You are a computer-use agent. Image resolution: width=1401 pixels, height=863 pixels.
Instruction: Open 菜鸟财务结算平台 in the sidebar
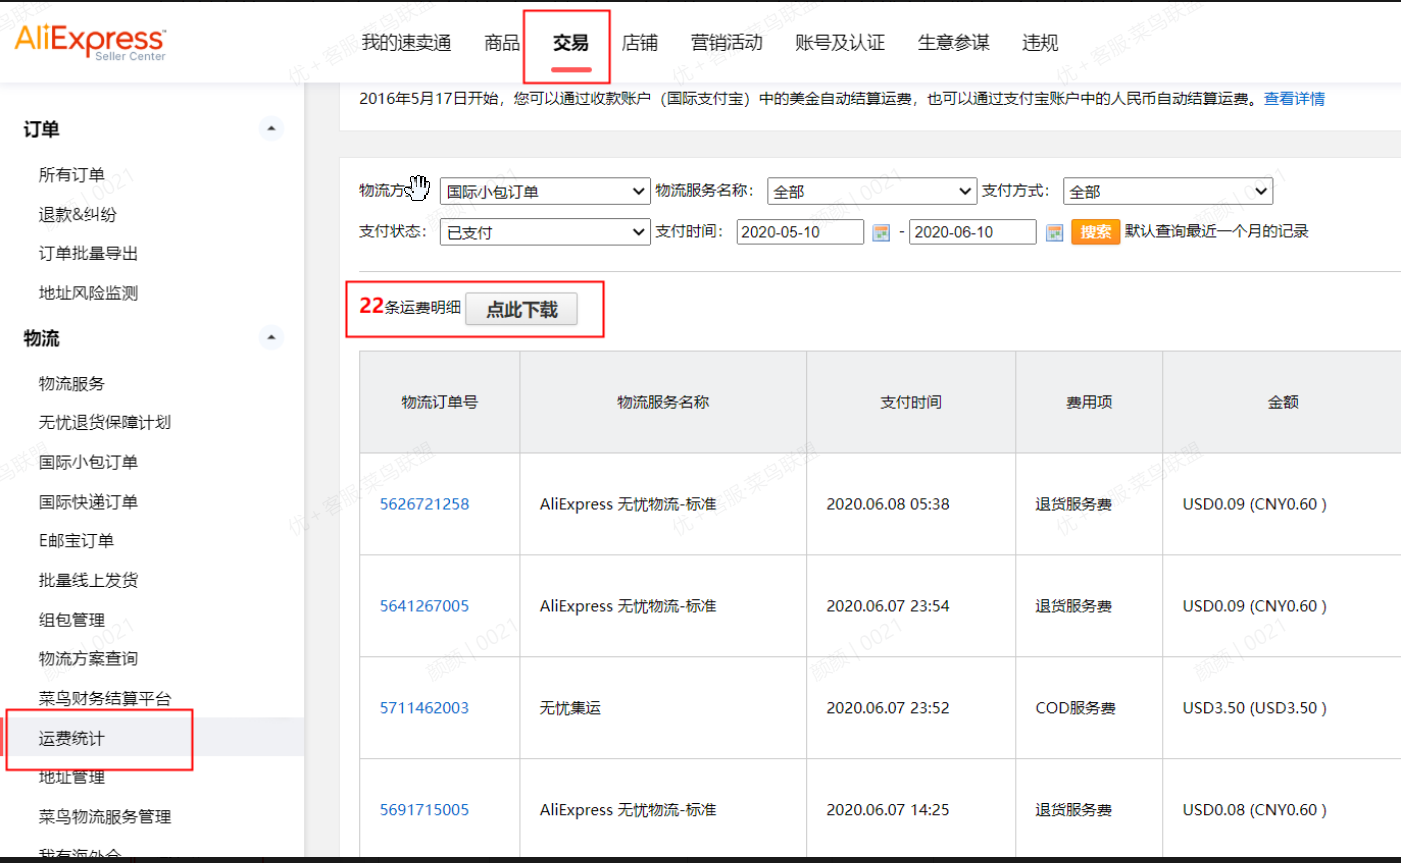pyautogui.click(x=105, y=699)
